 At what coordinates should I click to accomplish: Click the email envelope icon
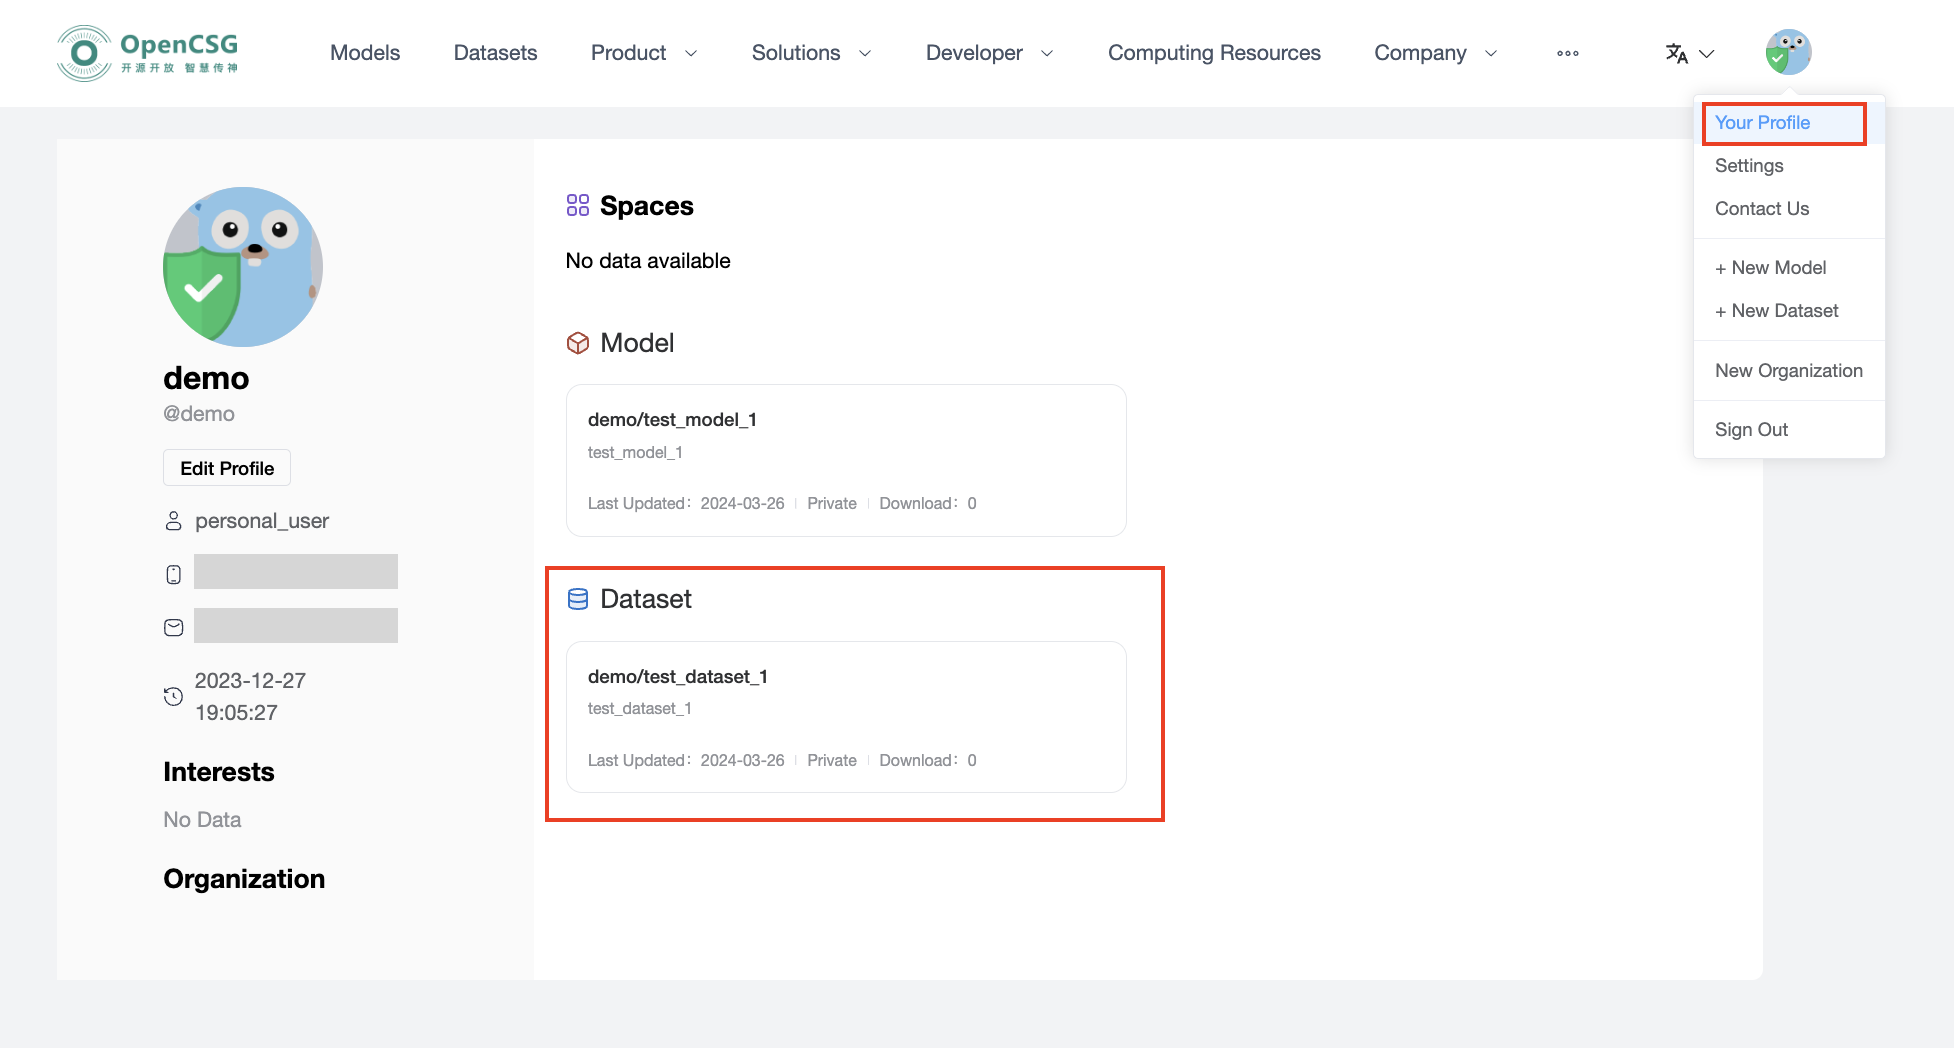[x=174, y=627]
